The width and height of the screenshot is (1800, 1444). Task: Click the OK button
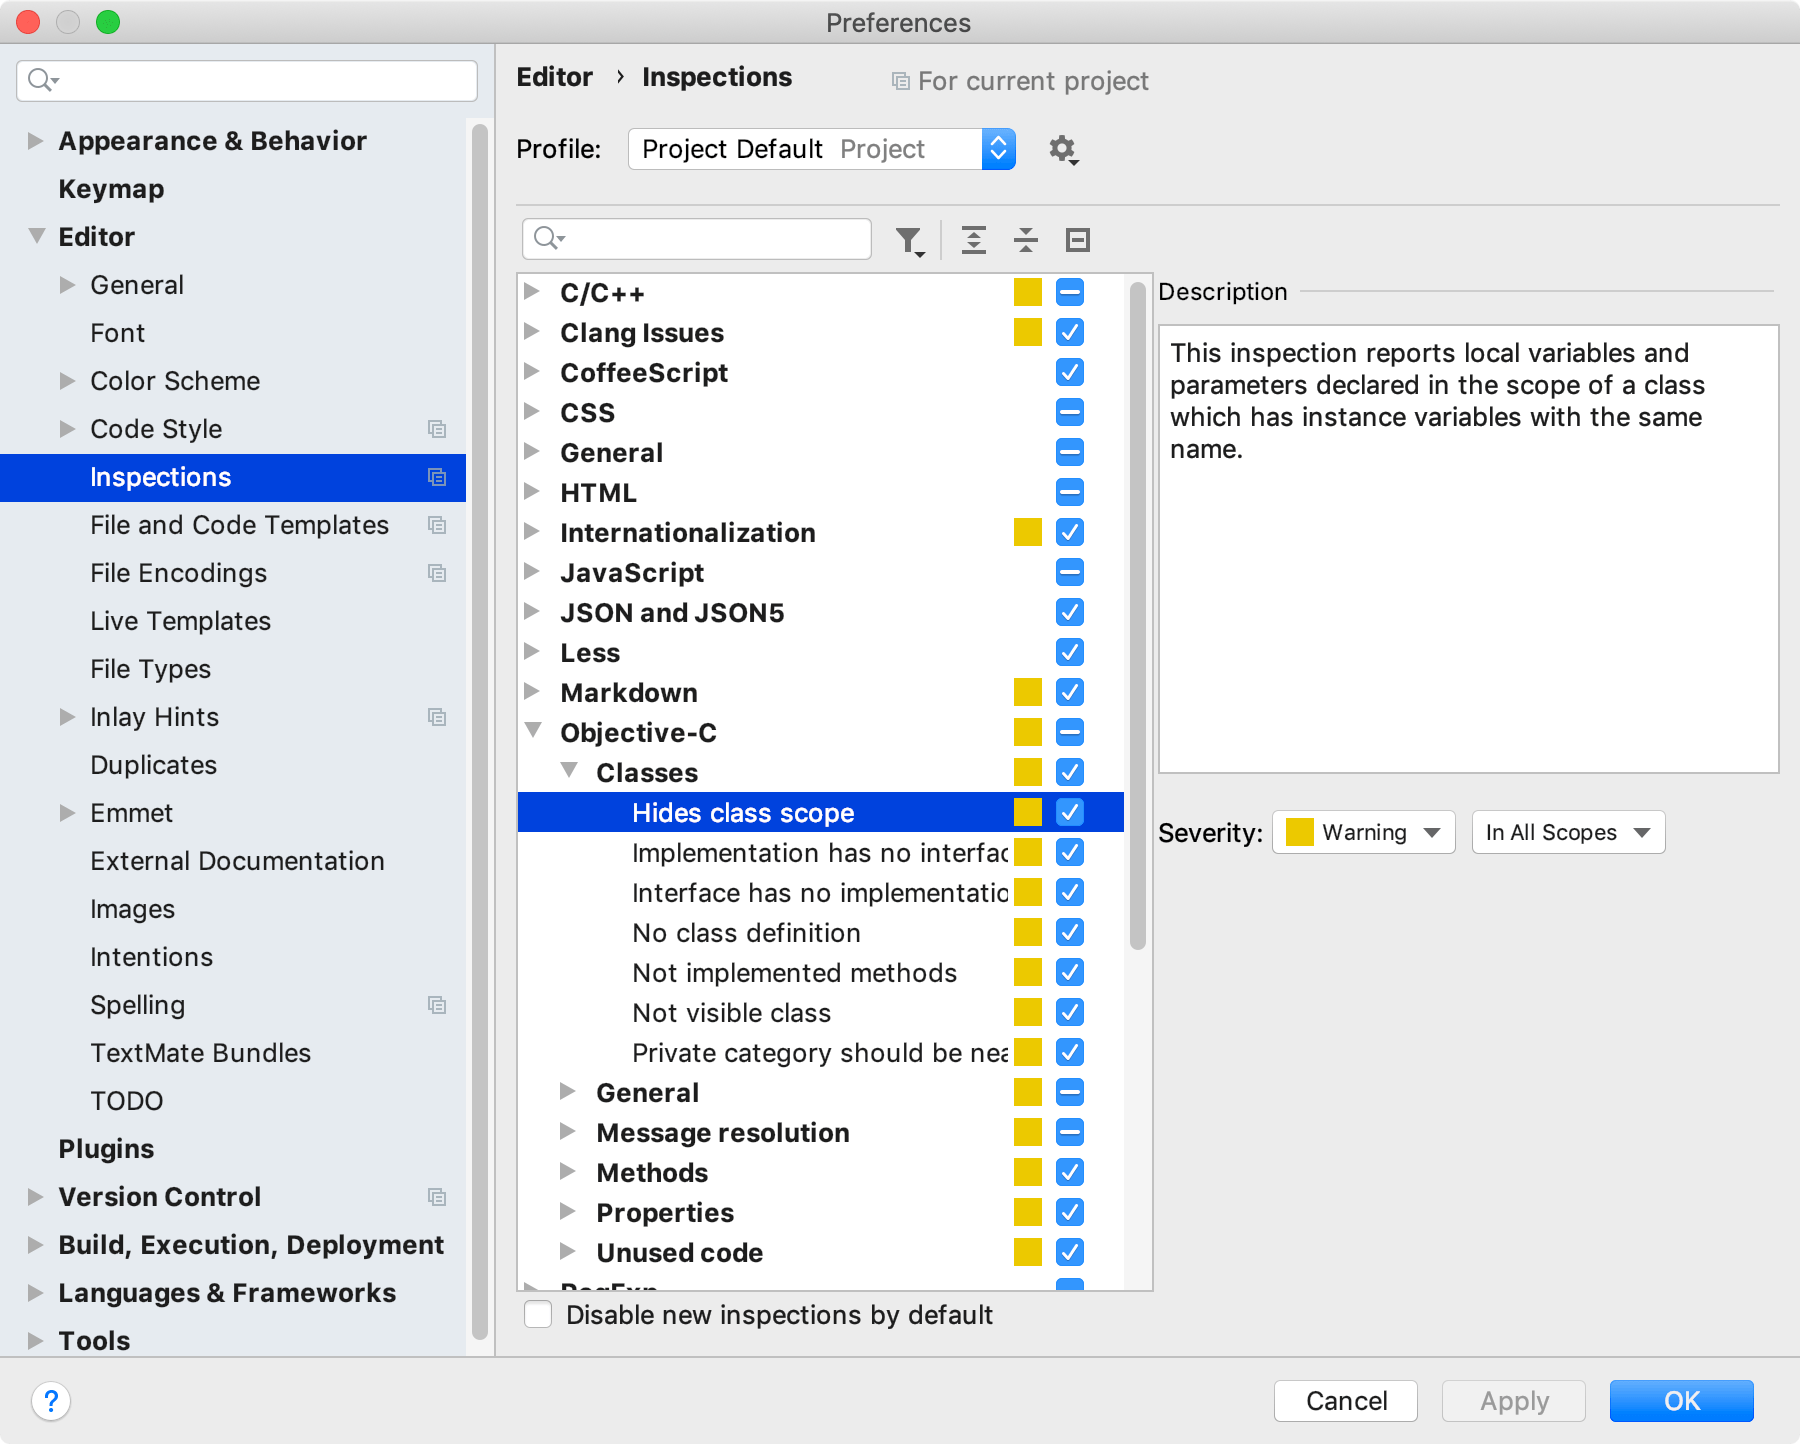pos(1682,1400)
